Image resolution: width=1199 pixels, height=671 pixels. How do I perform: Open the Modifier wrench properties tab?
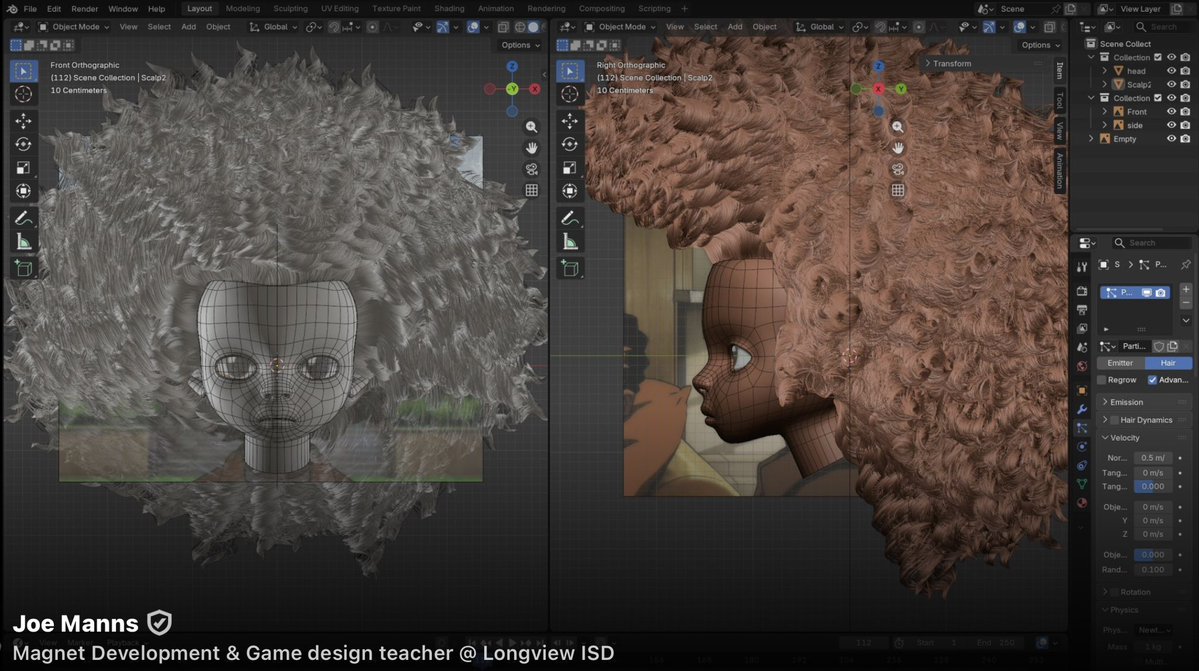tap(1081, 409)
